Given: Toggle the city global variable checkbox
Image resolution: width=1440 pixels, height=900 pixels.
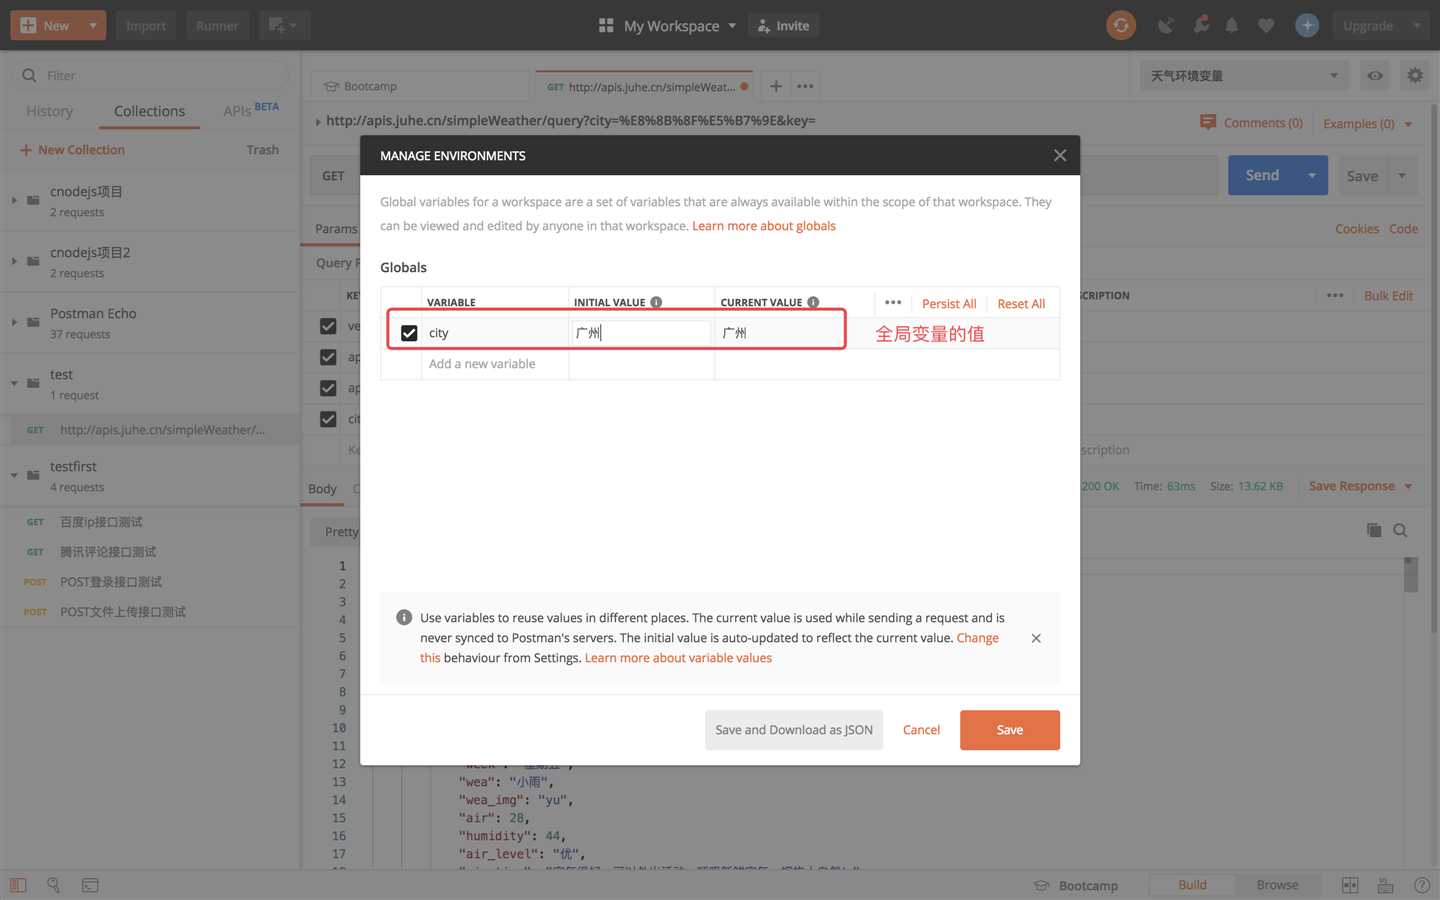Looking at the screenshot, I should pyautogui.click(x=409, y=333).
